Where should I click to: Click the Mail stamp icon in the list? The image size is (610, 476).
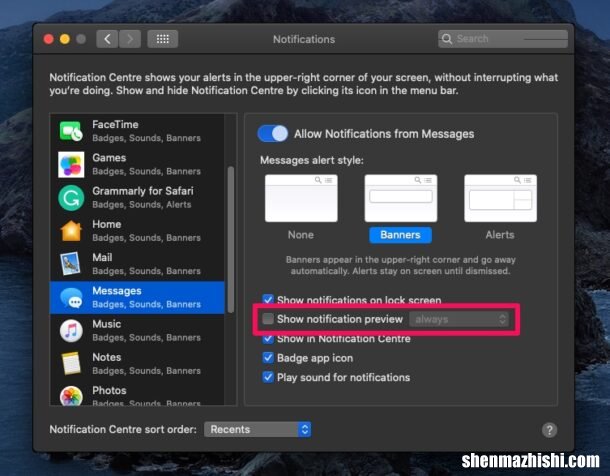tap(71, 264)
